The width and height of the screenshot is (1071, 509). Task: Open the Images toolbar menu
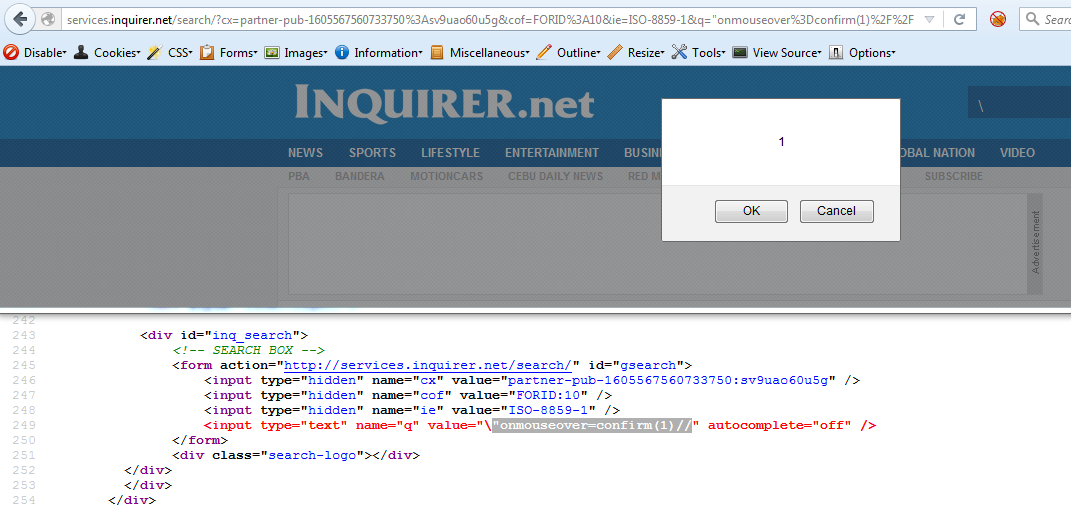306,53
